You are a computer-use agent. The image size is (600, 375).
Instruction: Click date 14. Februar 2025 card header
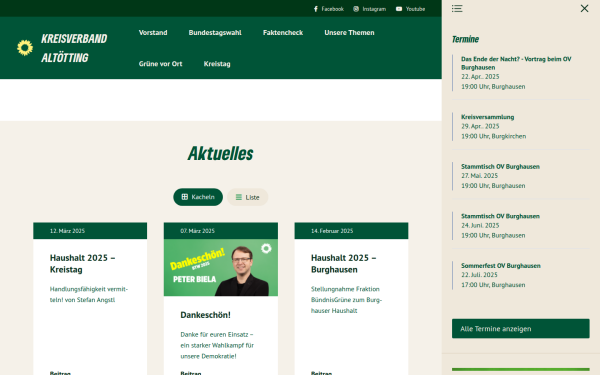point(351,231)
